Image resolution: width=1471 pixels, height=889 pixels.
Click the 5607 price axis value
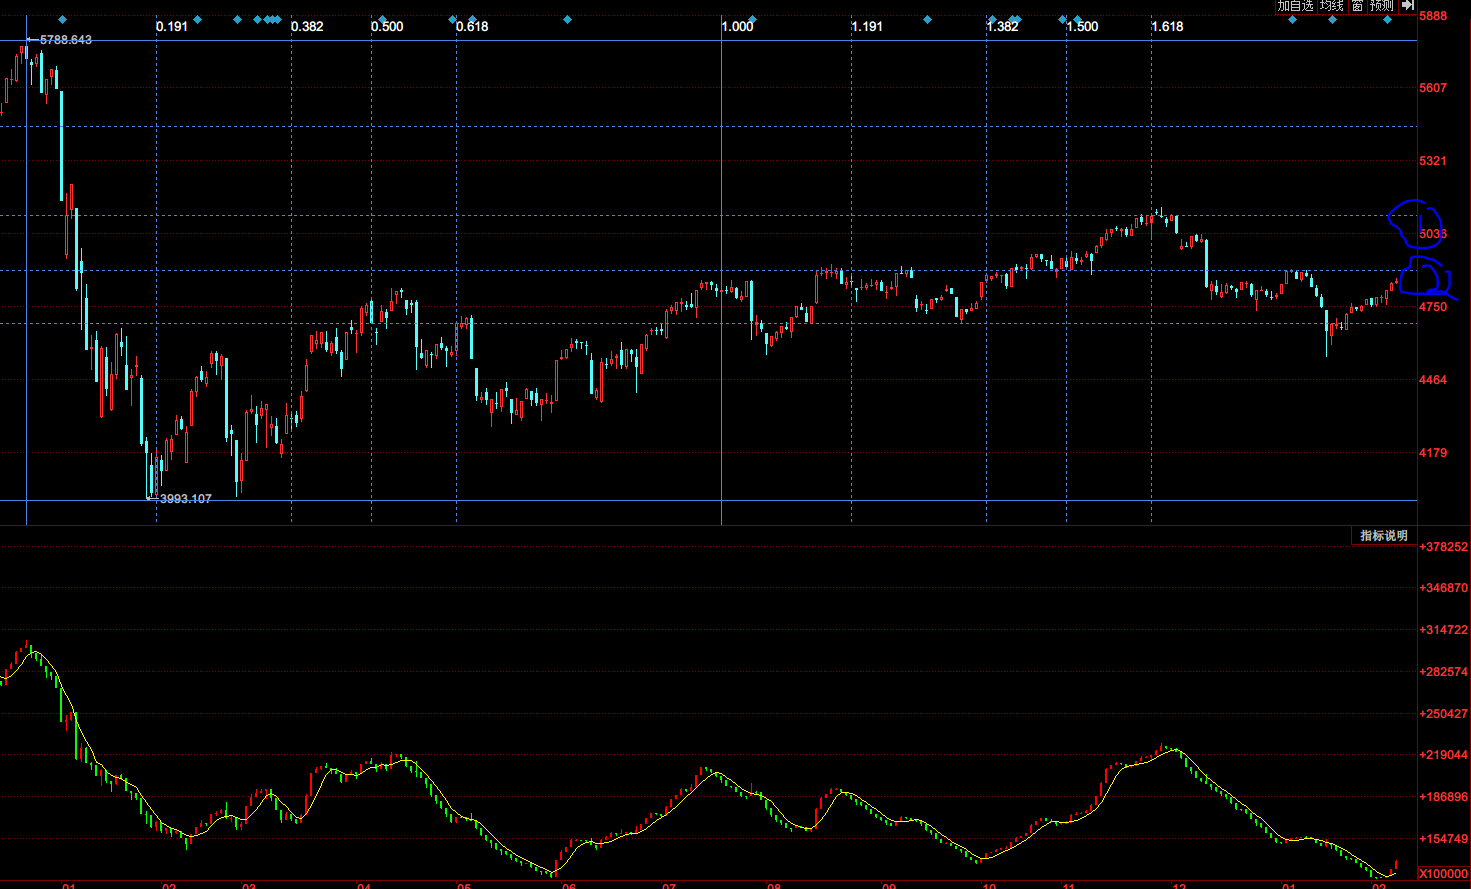pos(1433,87)
